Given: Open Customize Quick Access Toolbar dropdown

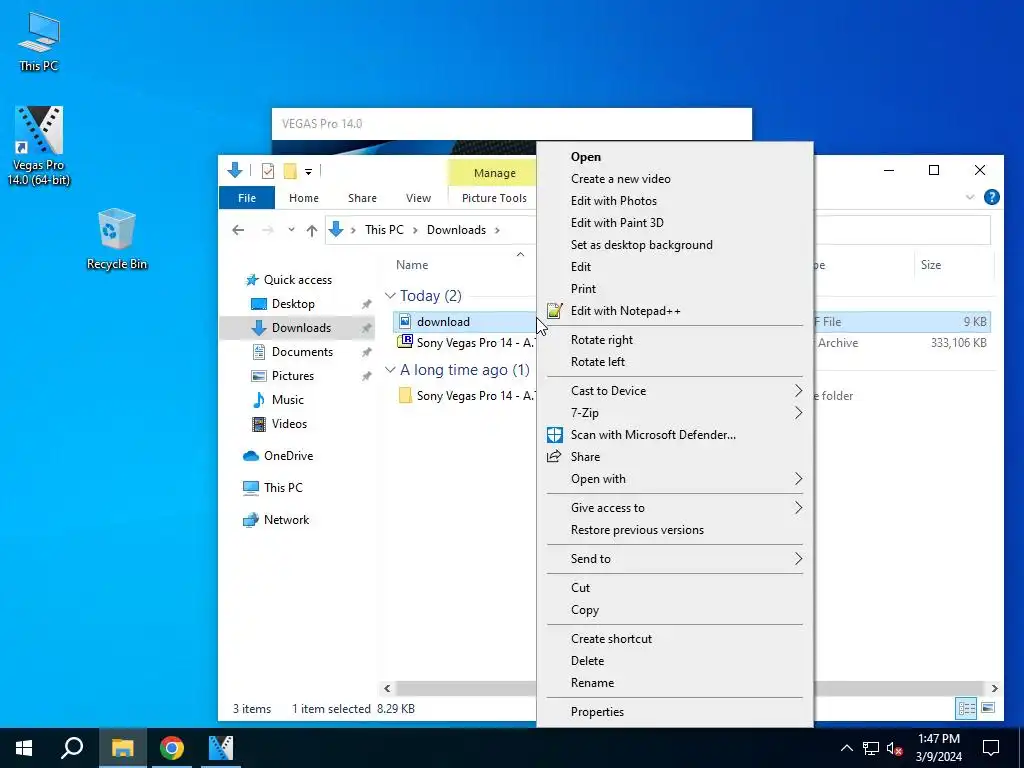Looking at the screenshot, I should 308,172.
